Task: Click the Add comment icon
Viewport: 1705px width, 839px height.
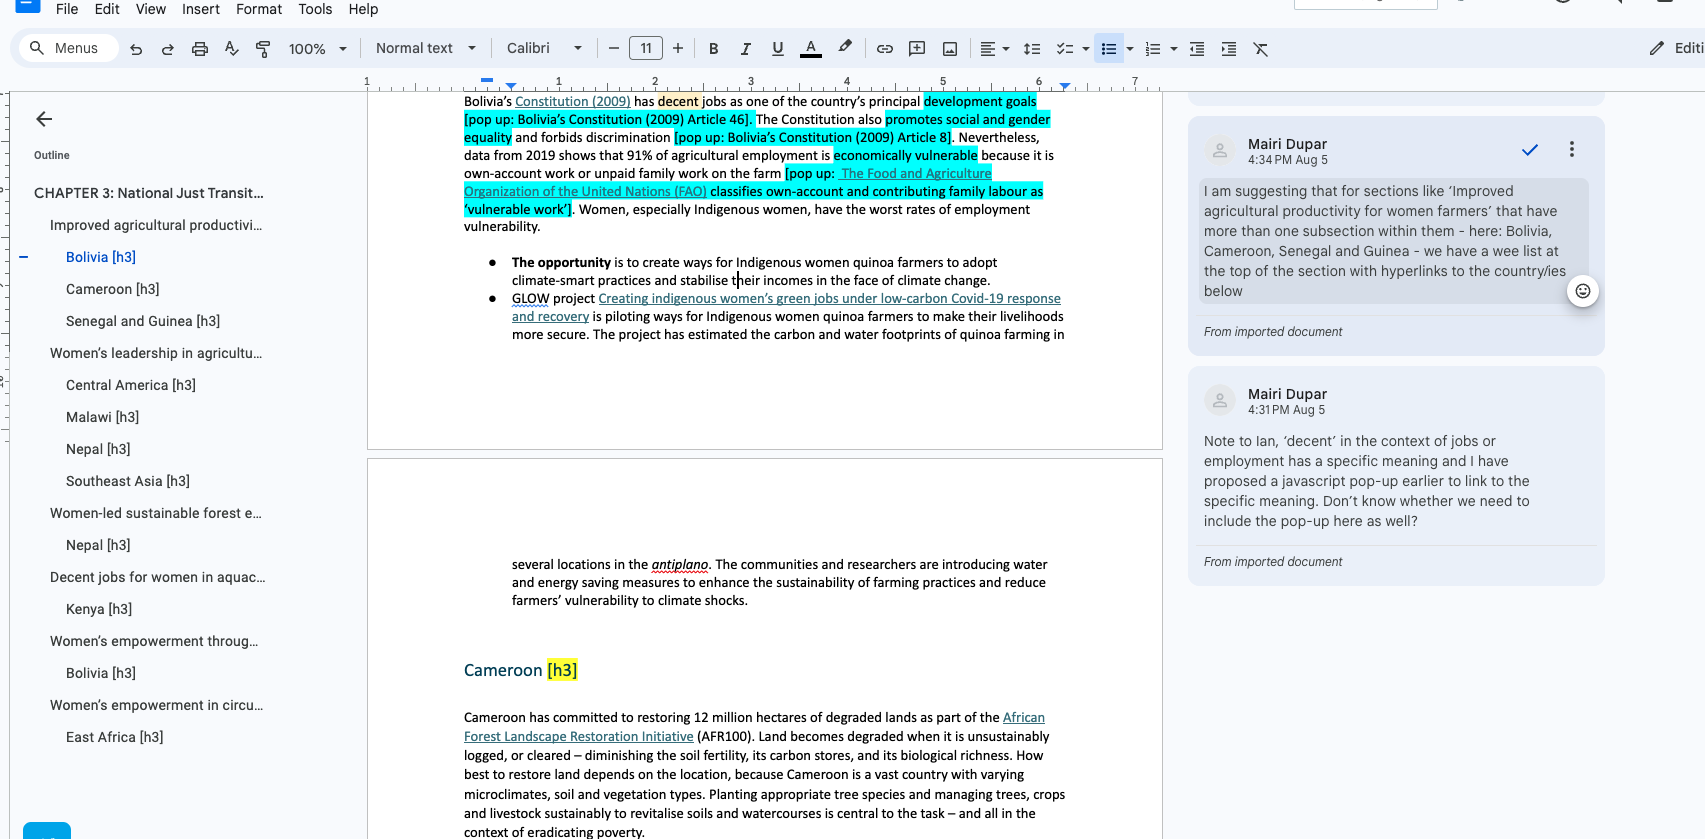Action: [x=917, y=49]
